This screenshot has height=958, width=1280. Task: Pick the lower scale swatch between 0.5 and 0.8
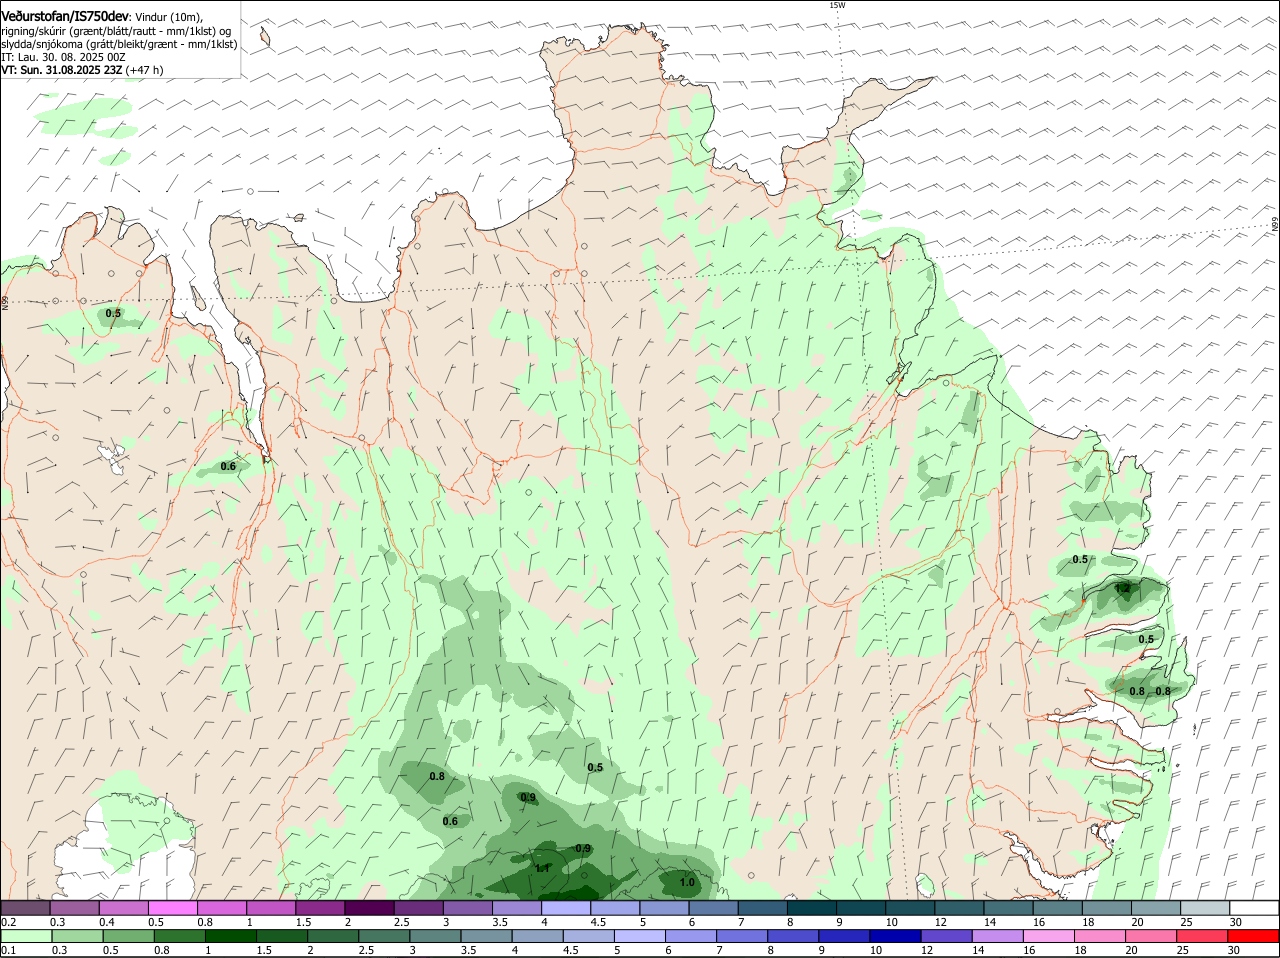129,936
